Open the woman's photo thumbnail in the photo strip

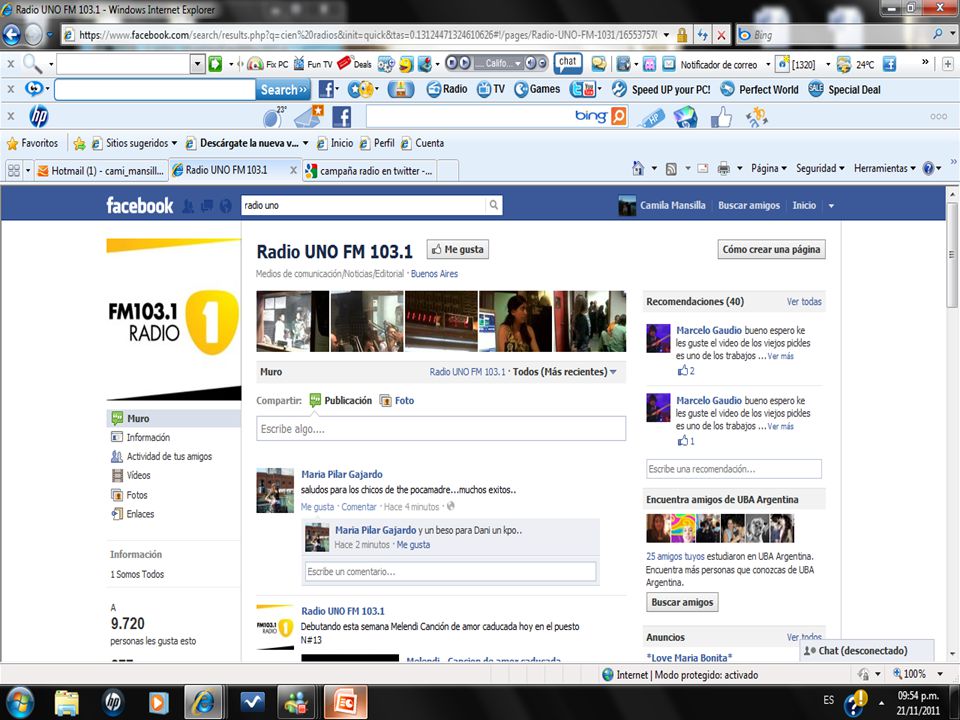click(516, 321)
